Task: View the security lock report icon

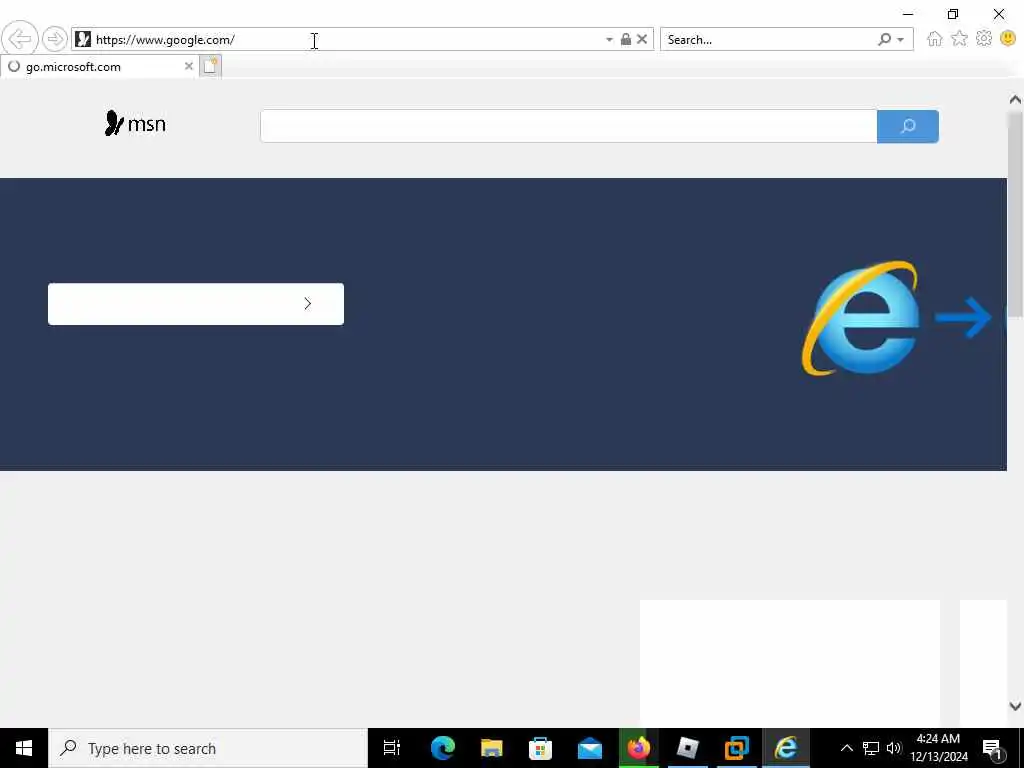Action: [x=626, y=39]
